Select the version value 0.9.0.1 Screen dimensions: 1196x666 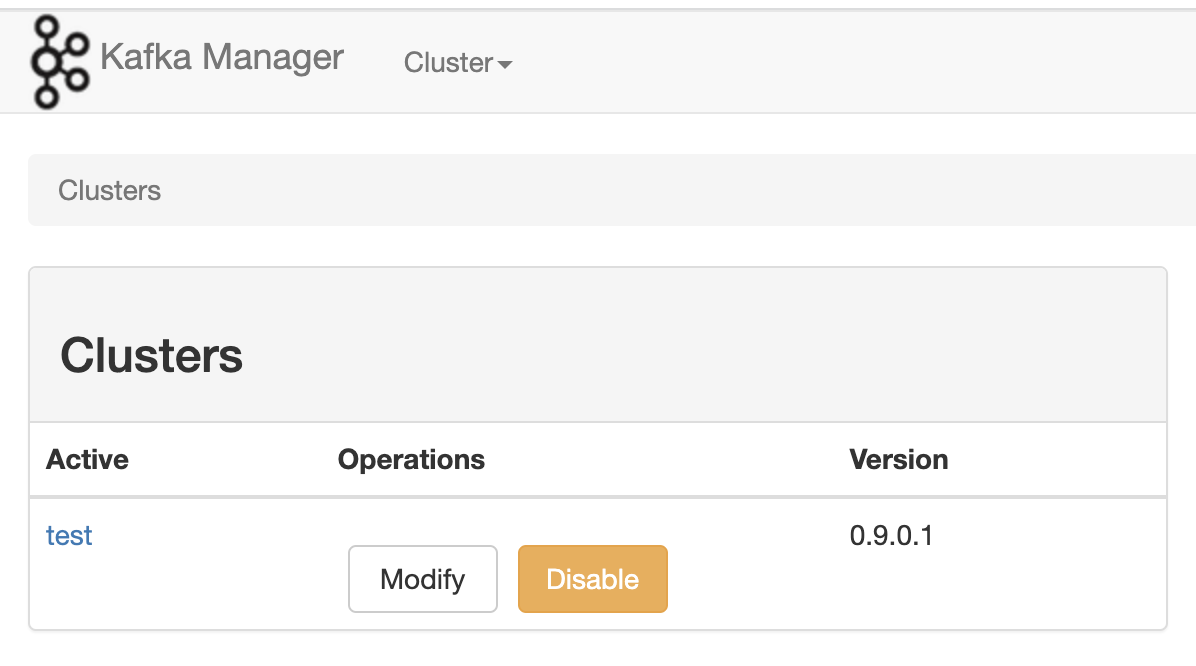(x=891, y=535)
